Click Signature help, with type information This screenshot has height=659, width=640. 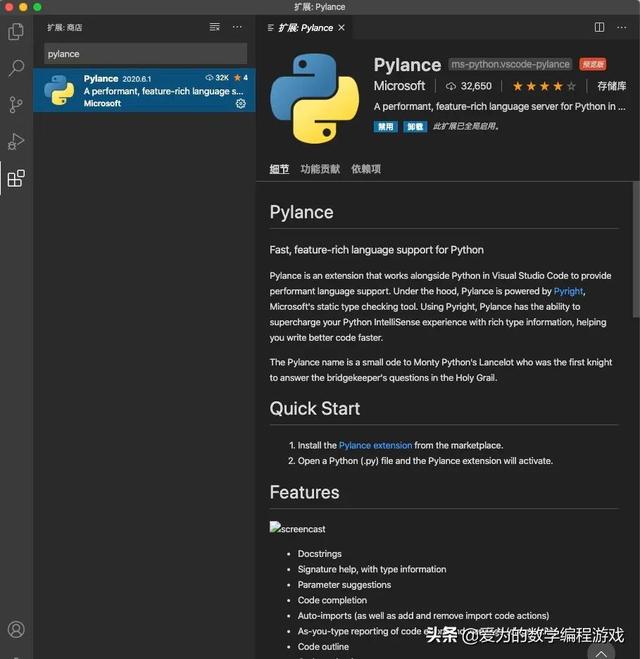click(372, 569)
